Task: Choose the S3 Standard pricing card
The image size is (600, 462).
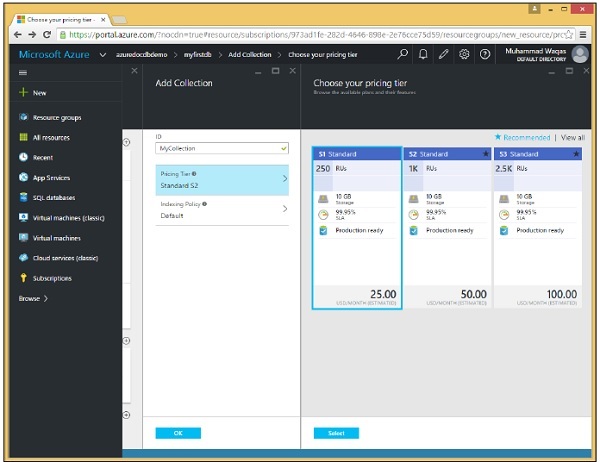Action: [537, 228]
